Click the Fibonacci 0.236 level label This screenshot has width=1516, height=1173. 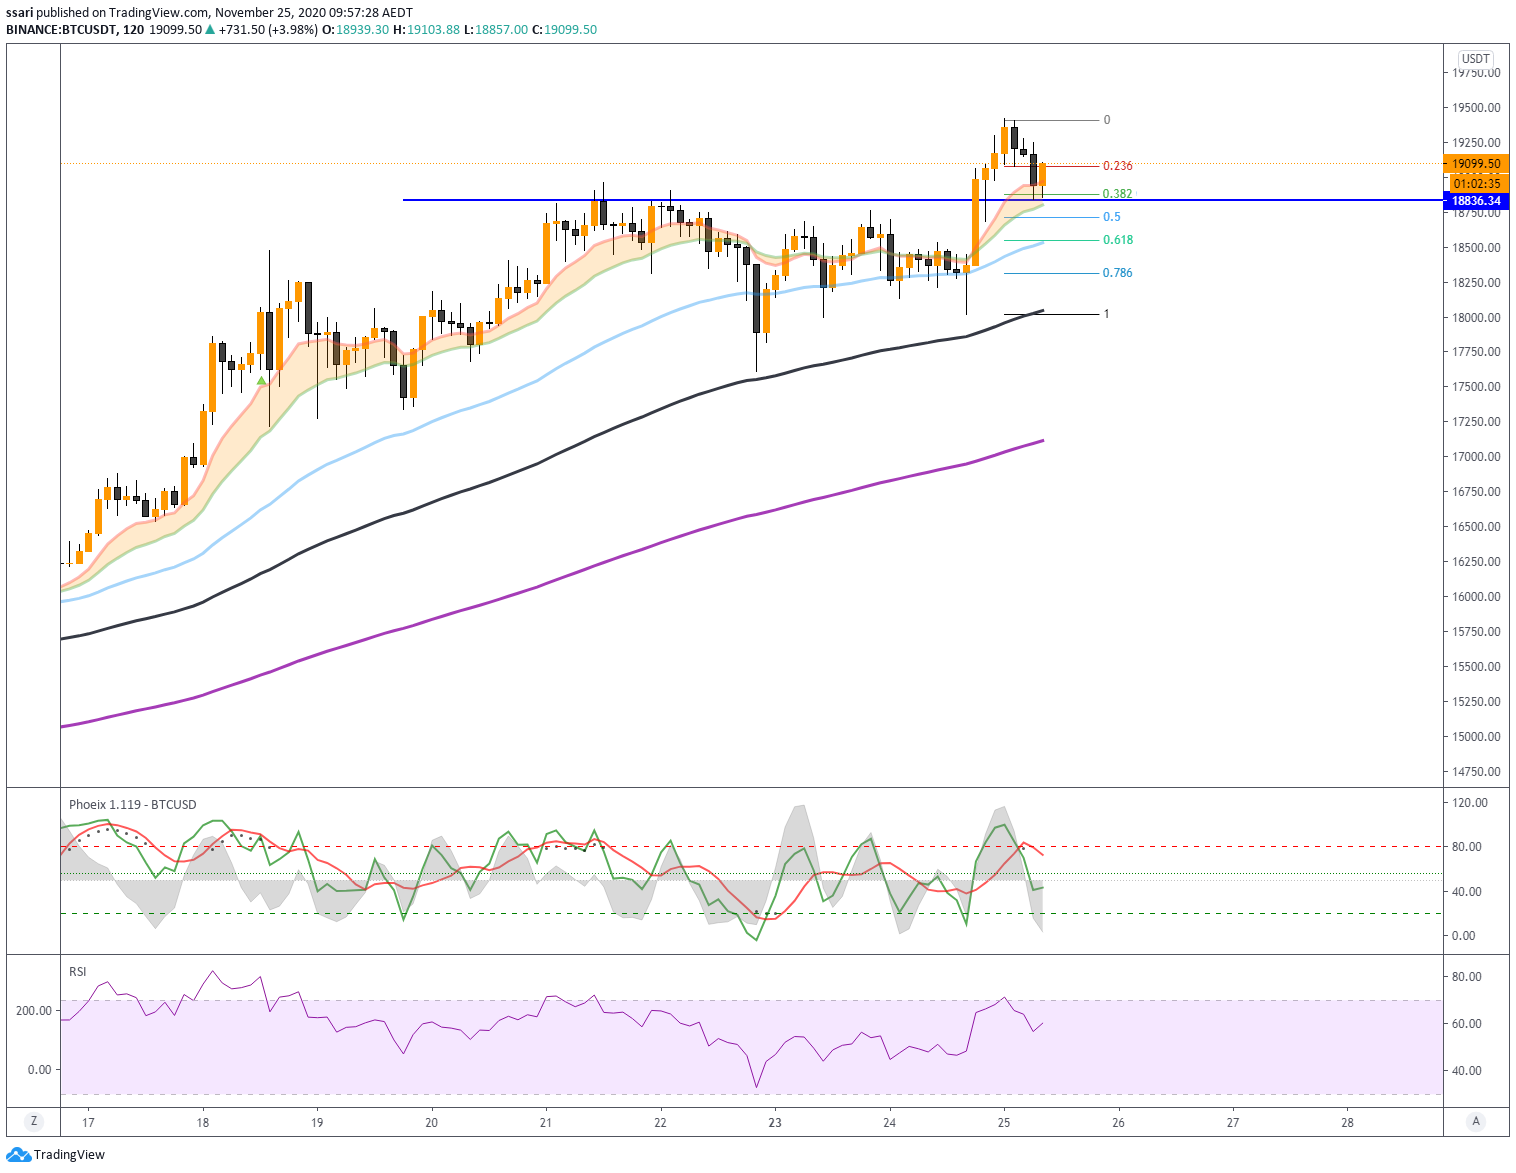(1118, 166)
